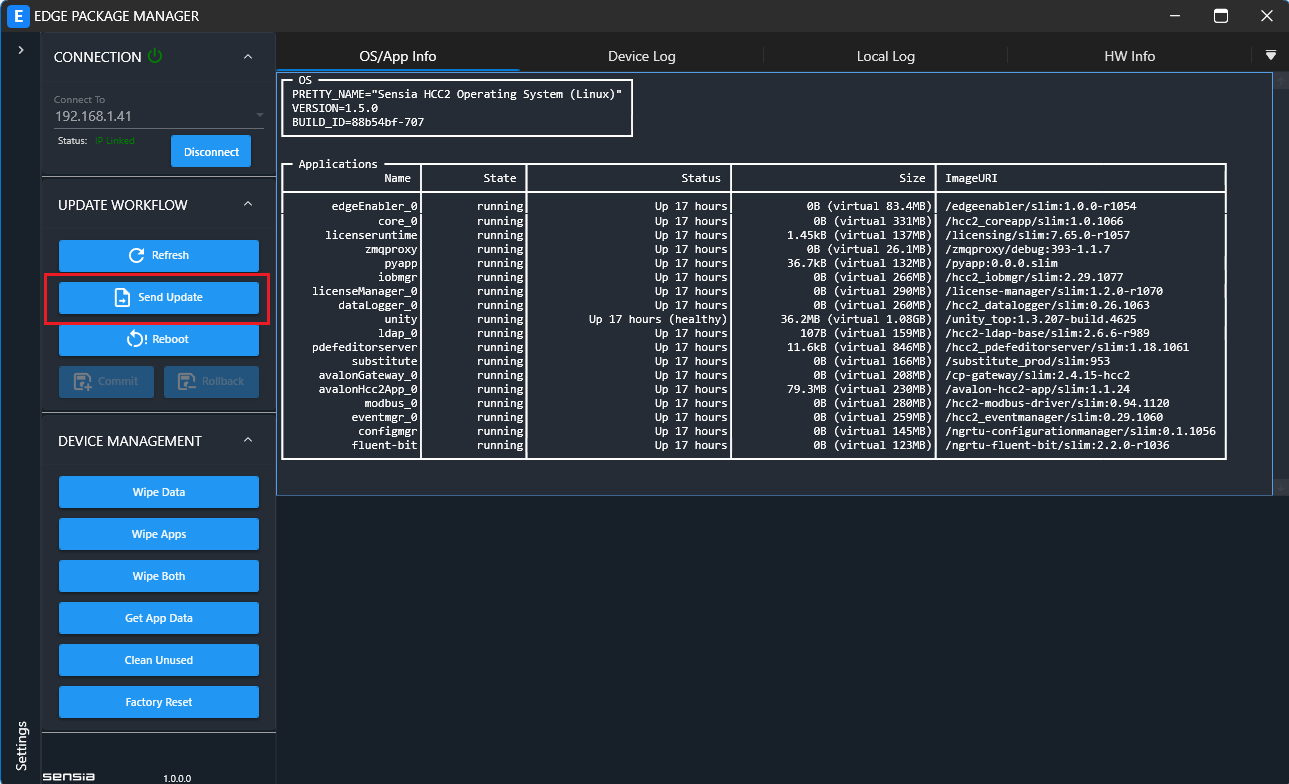Image resolution: width=1289 pixels, height=784 pixels.
Task: Switch to the OS/App Info tab
Action: 398,56
